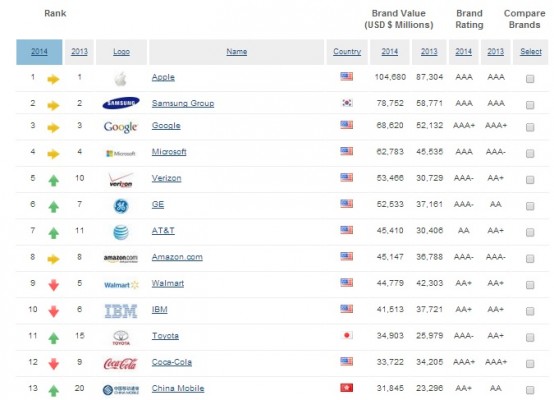Check the compare box for Apple
554x400 pixels.
[530, 79]
